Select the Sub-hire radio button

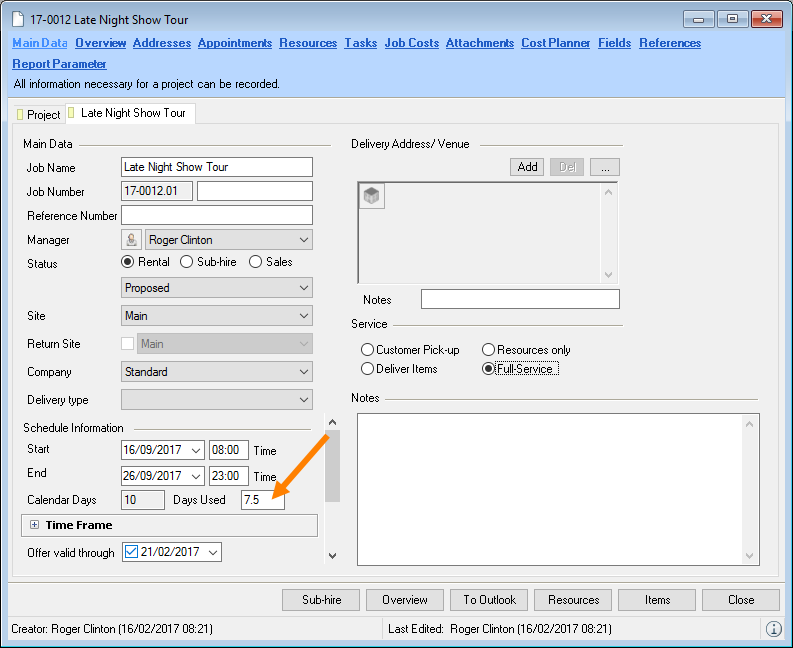pos(187,262)
